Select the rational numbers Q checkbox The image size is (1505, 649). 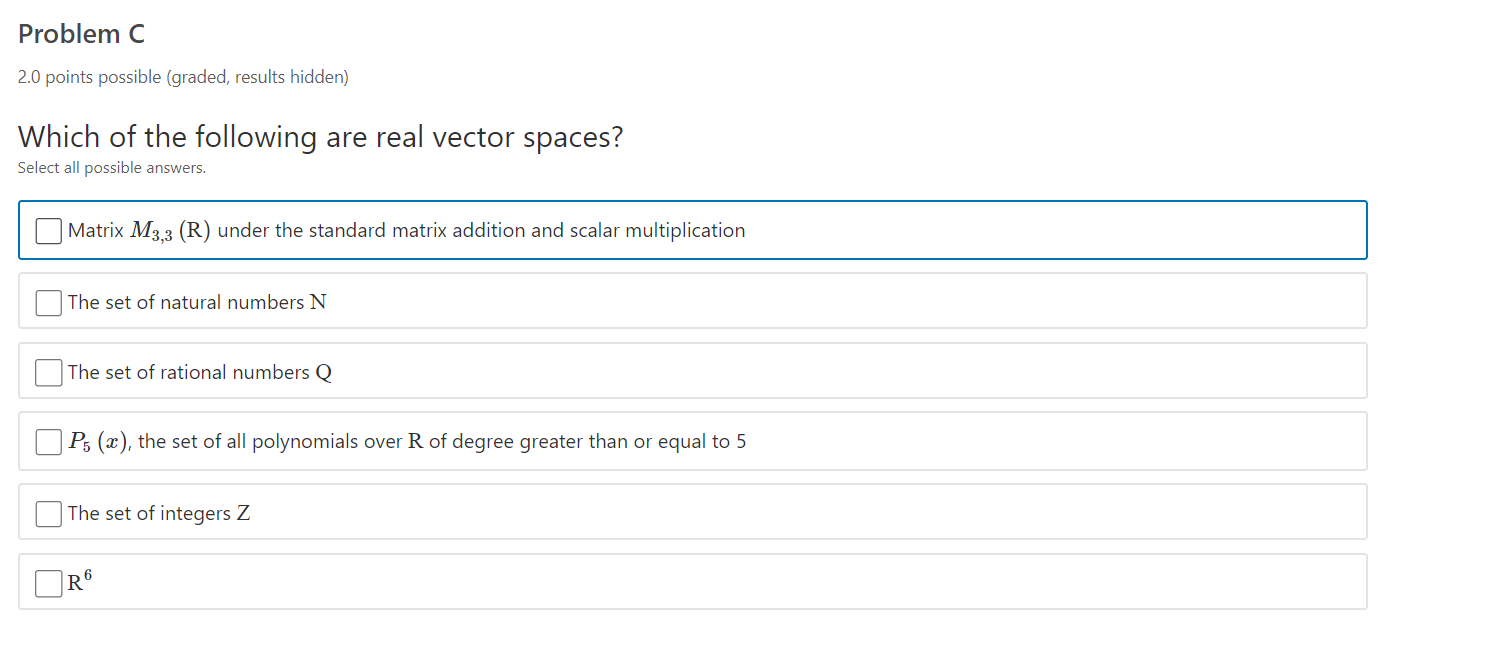(49, 372)
